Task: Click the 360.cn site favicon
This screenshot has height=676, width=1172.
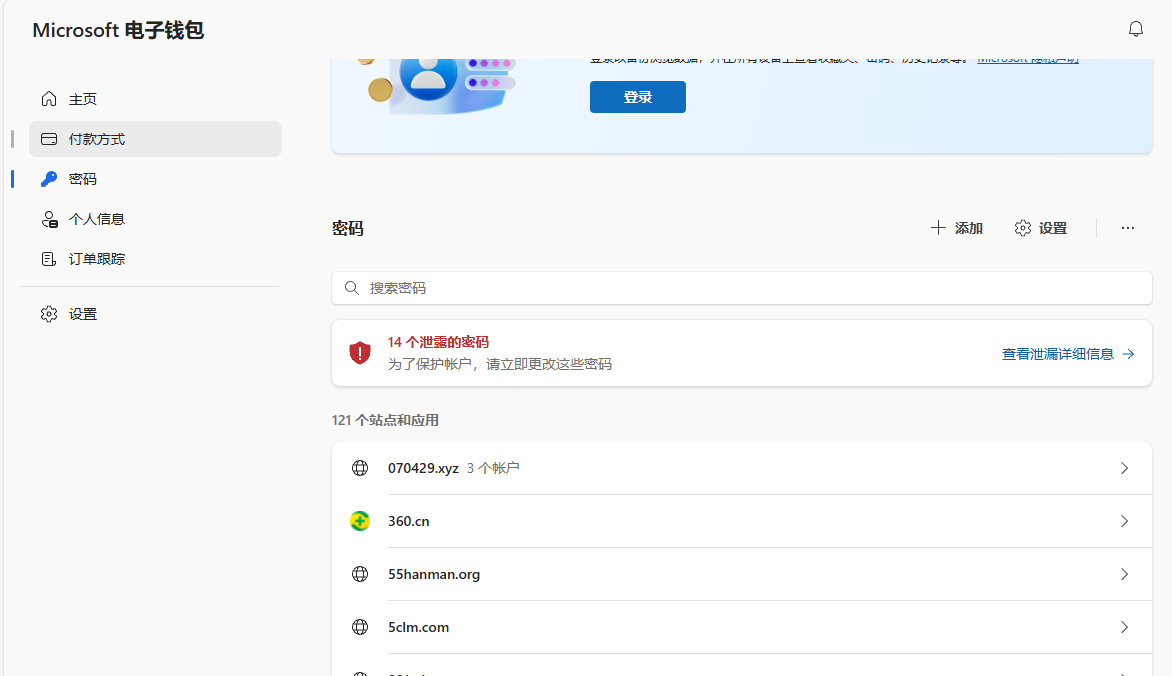Action: (x=360, y=521)
